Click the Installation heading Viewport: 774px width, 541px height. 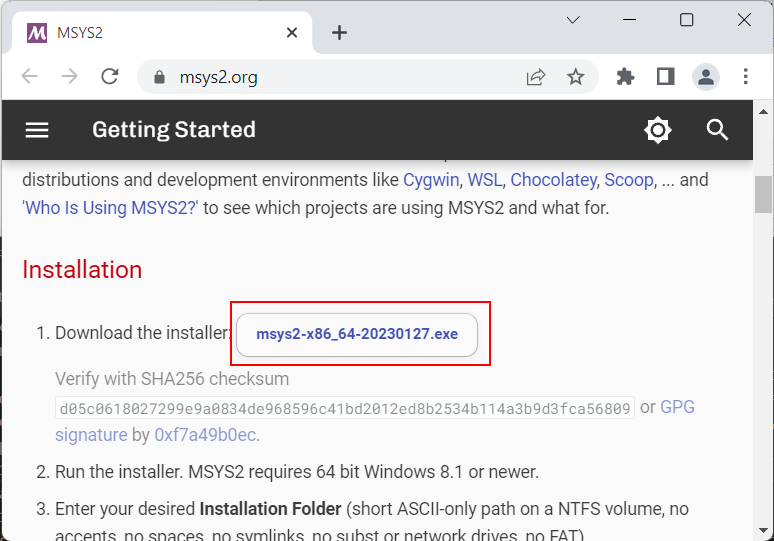(x=82, y=270)
